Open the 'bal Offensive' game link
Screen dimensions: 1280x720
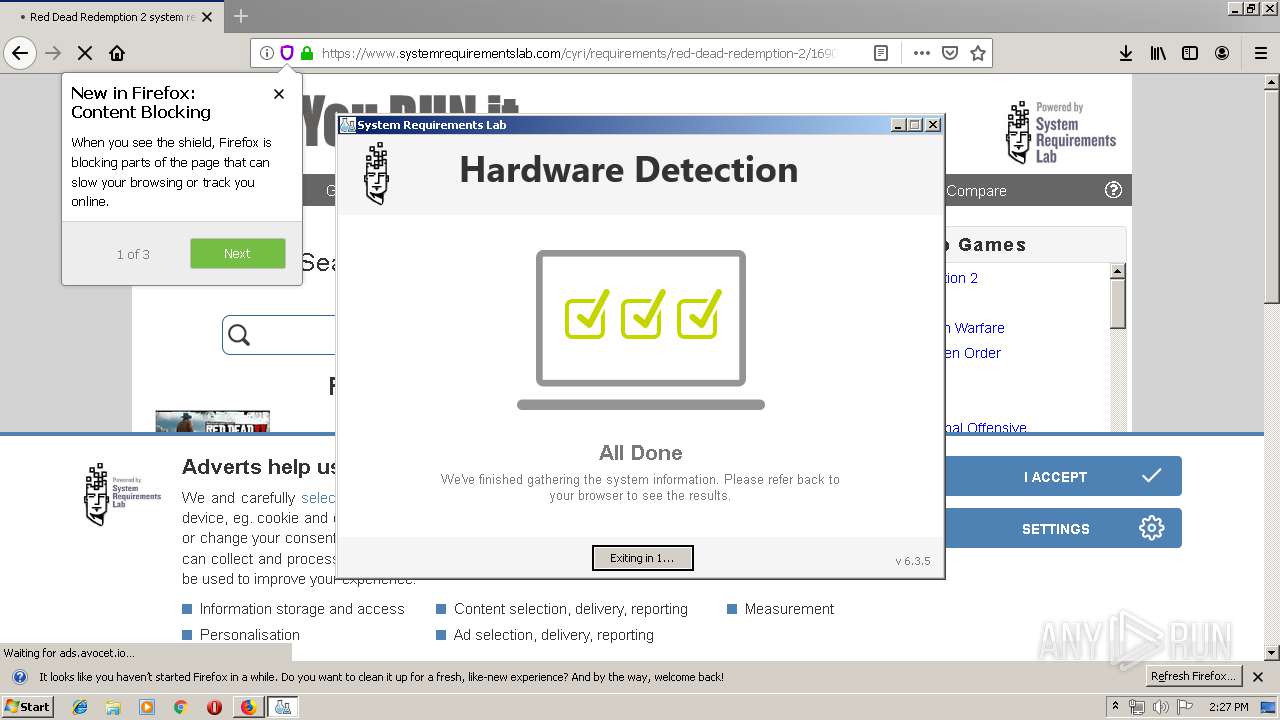pos(986,427)
